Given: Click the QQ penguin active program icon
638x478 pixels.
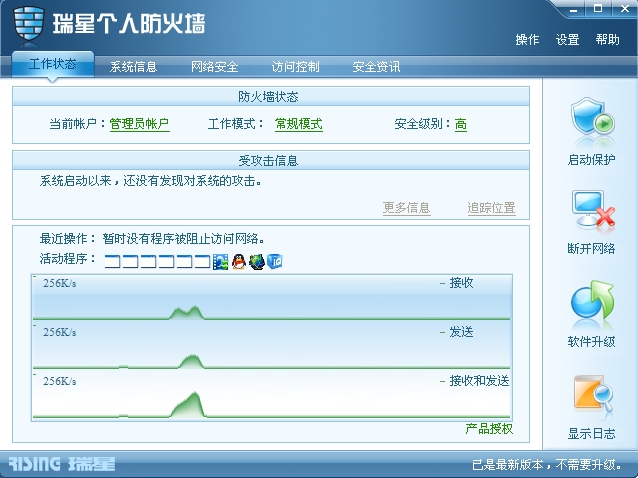Looking at the screenshot, I should click(239, 262).
